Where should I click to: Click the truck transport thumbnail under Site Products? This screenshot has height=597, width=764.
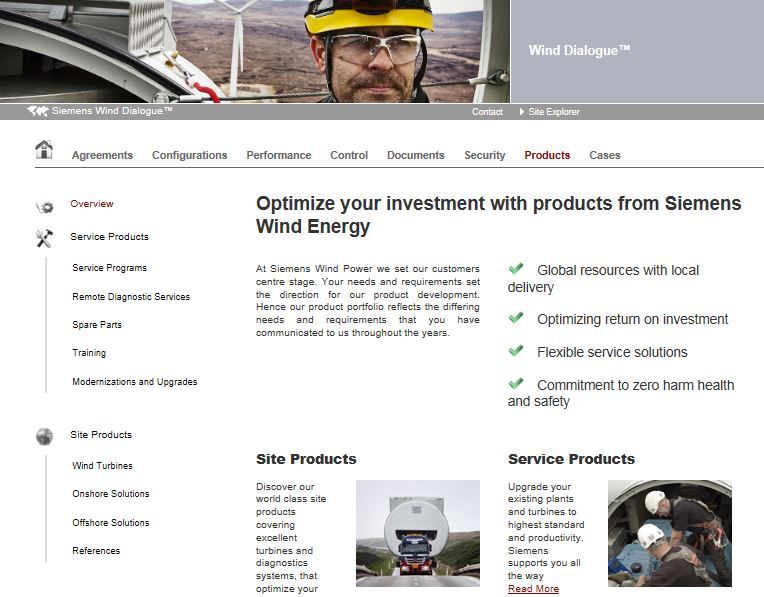(418, 533)
